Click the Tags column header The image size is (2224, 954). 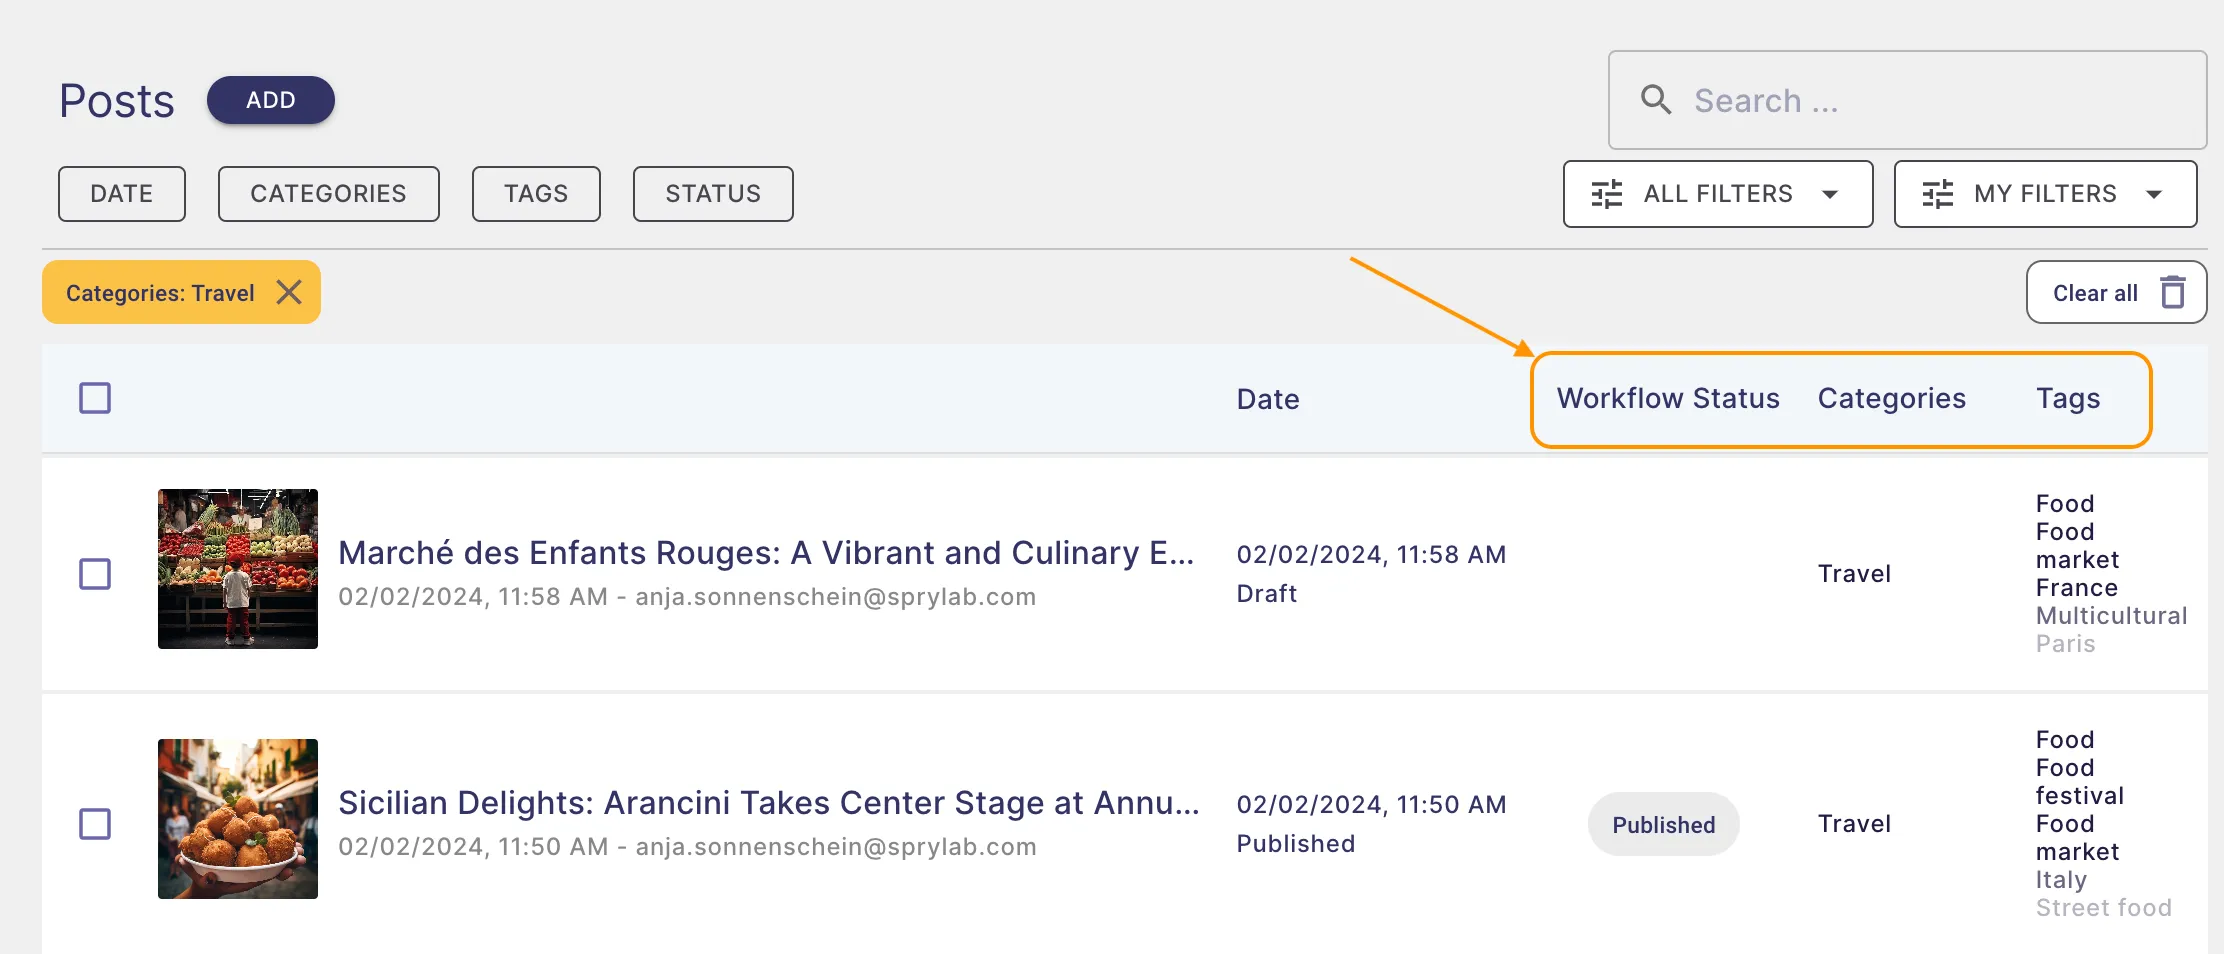[x=2068, y=398]
